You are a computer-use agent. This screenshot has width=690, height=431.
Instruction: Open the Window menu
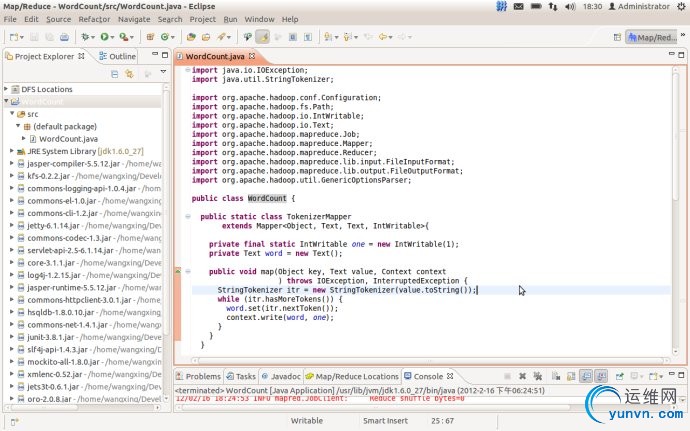point(259,19)
